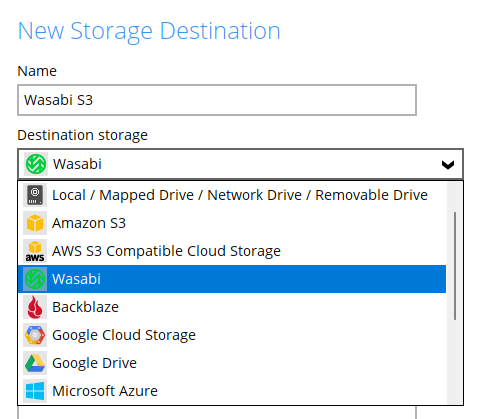
Task: Choose Microsoft Azure as destination storage
Action: (x=232, y=391)
